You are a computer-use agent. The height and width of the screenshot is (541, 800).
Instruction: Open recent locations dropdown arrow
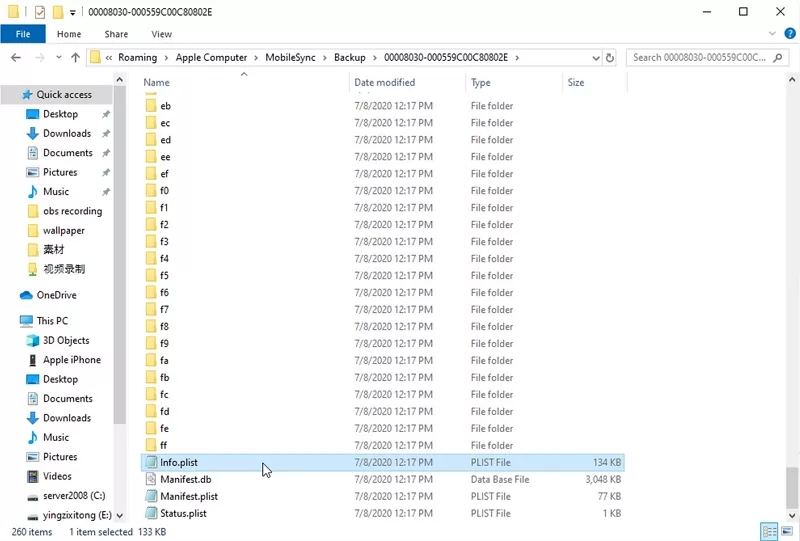click(59, 58)
